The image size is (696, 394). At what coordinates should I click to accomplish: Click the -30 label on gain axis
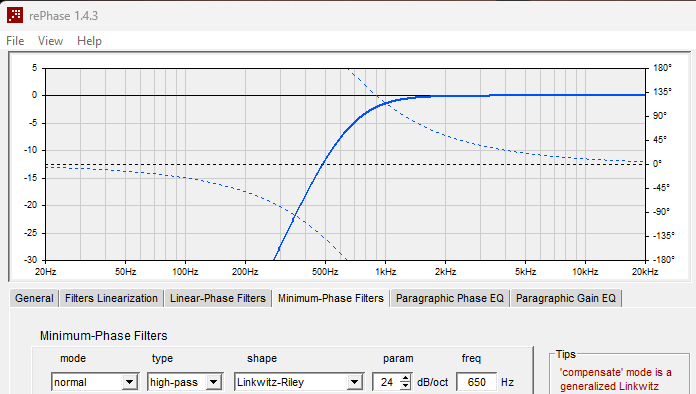[x=30, y=260]
